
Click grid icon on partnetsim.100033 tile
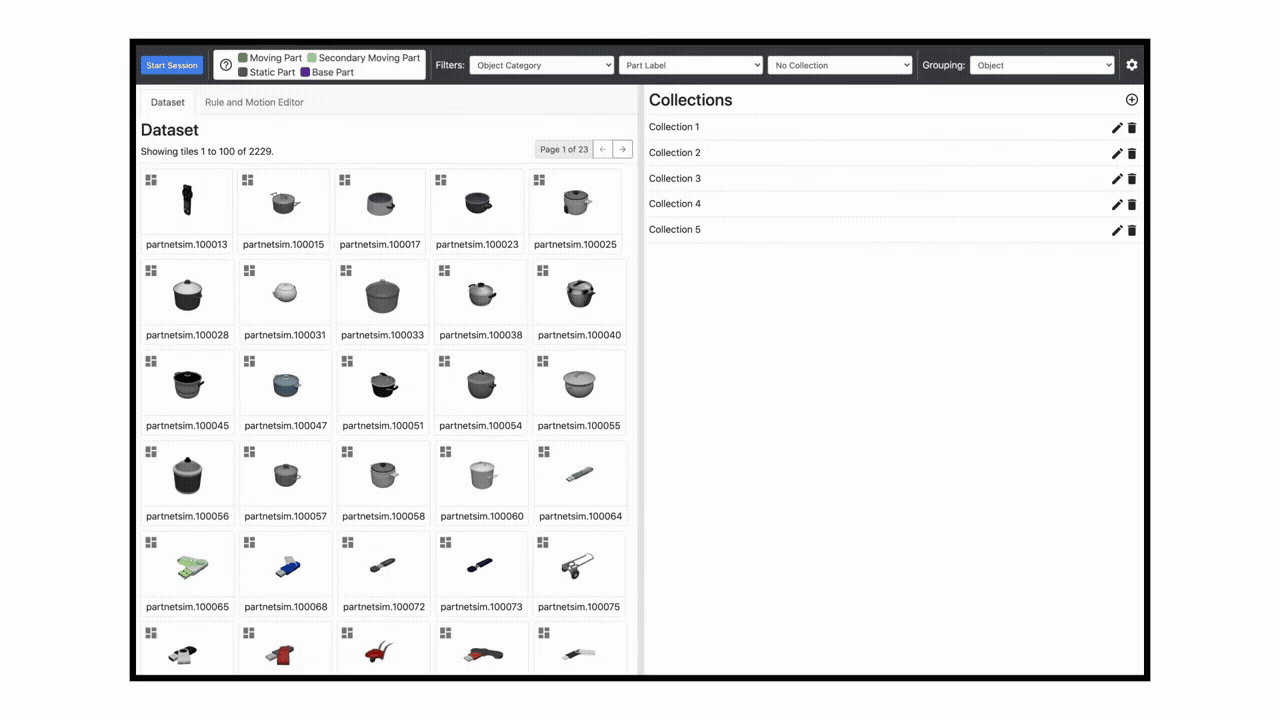(x=347, y=271)
